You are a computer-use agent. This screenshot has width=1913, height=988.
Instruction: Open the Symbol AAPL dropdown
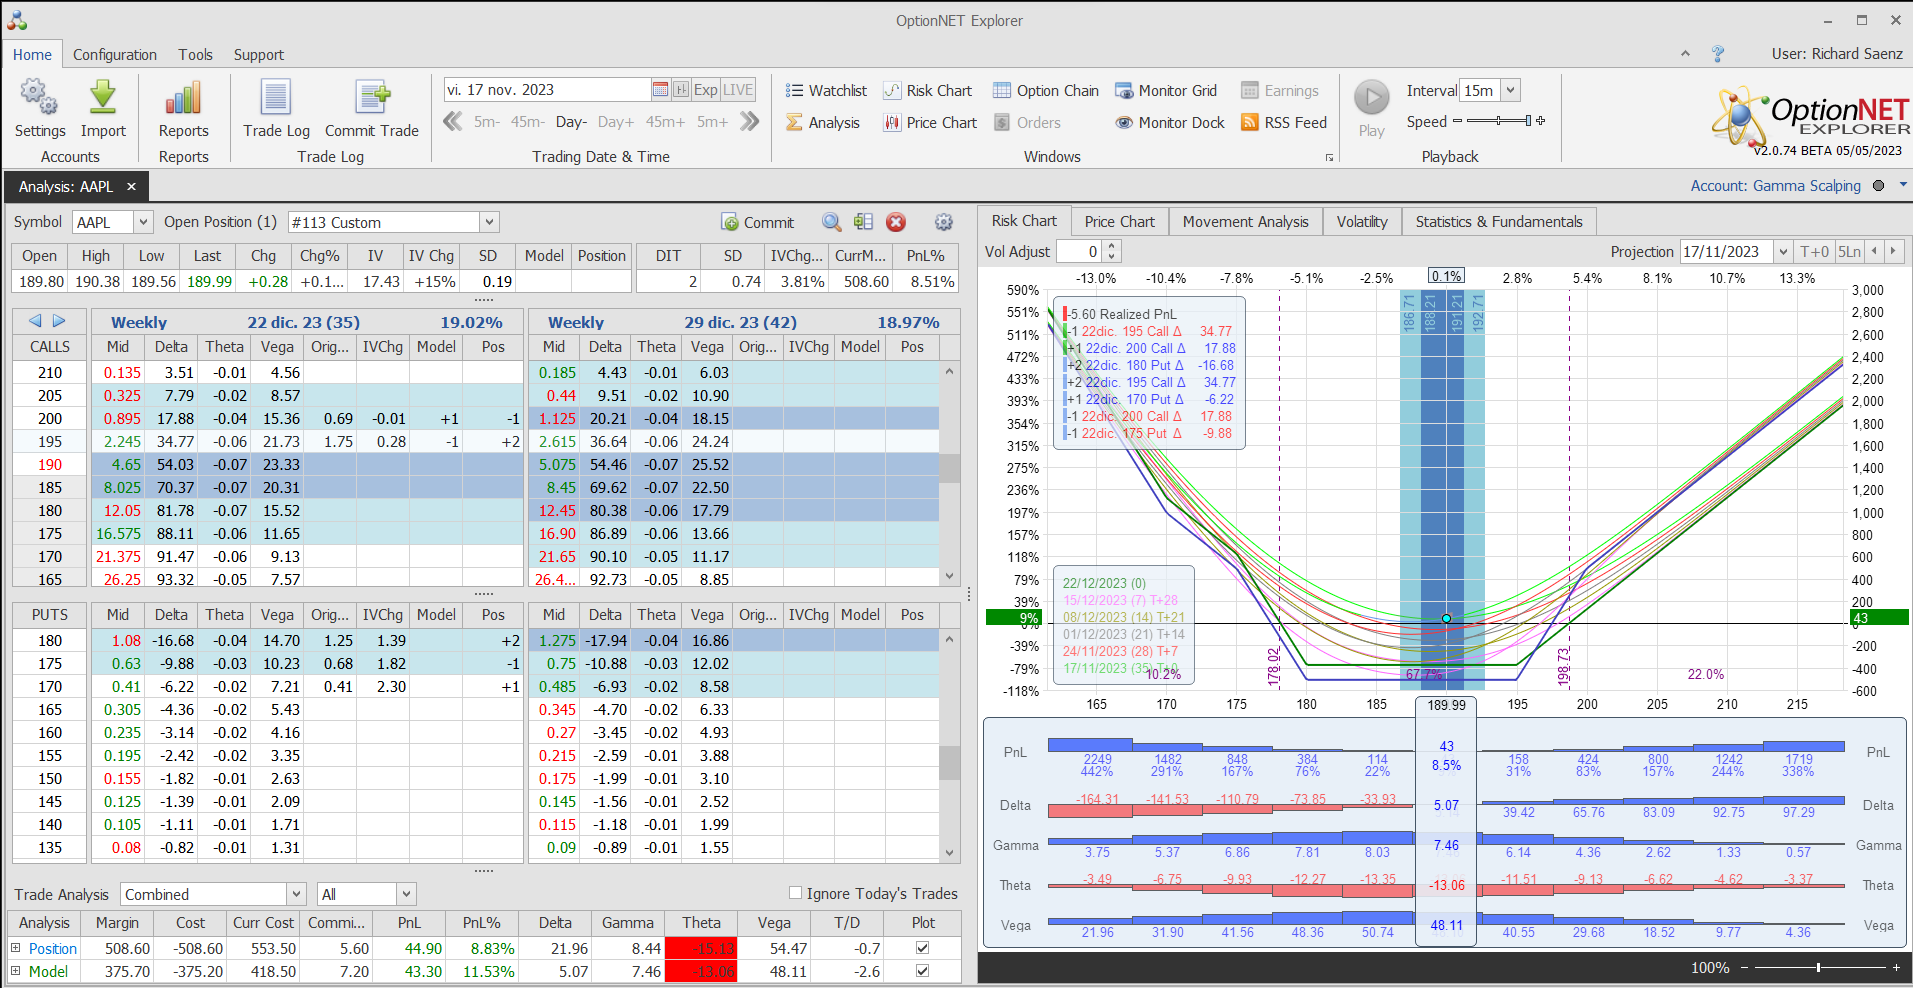tap(143, 223)
